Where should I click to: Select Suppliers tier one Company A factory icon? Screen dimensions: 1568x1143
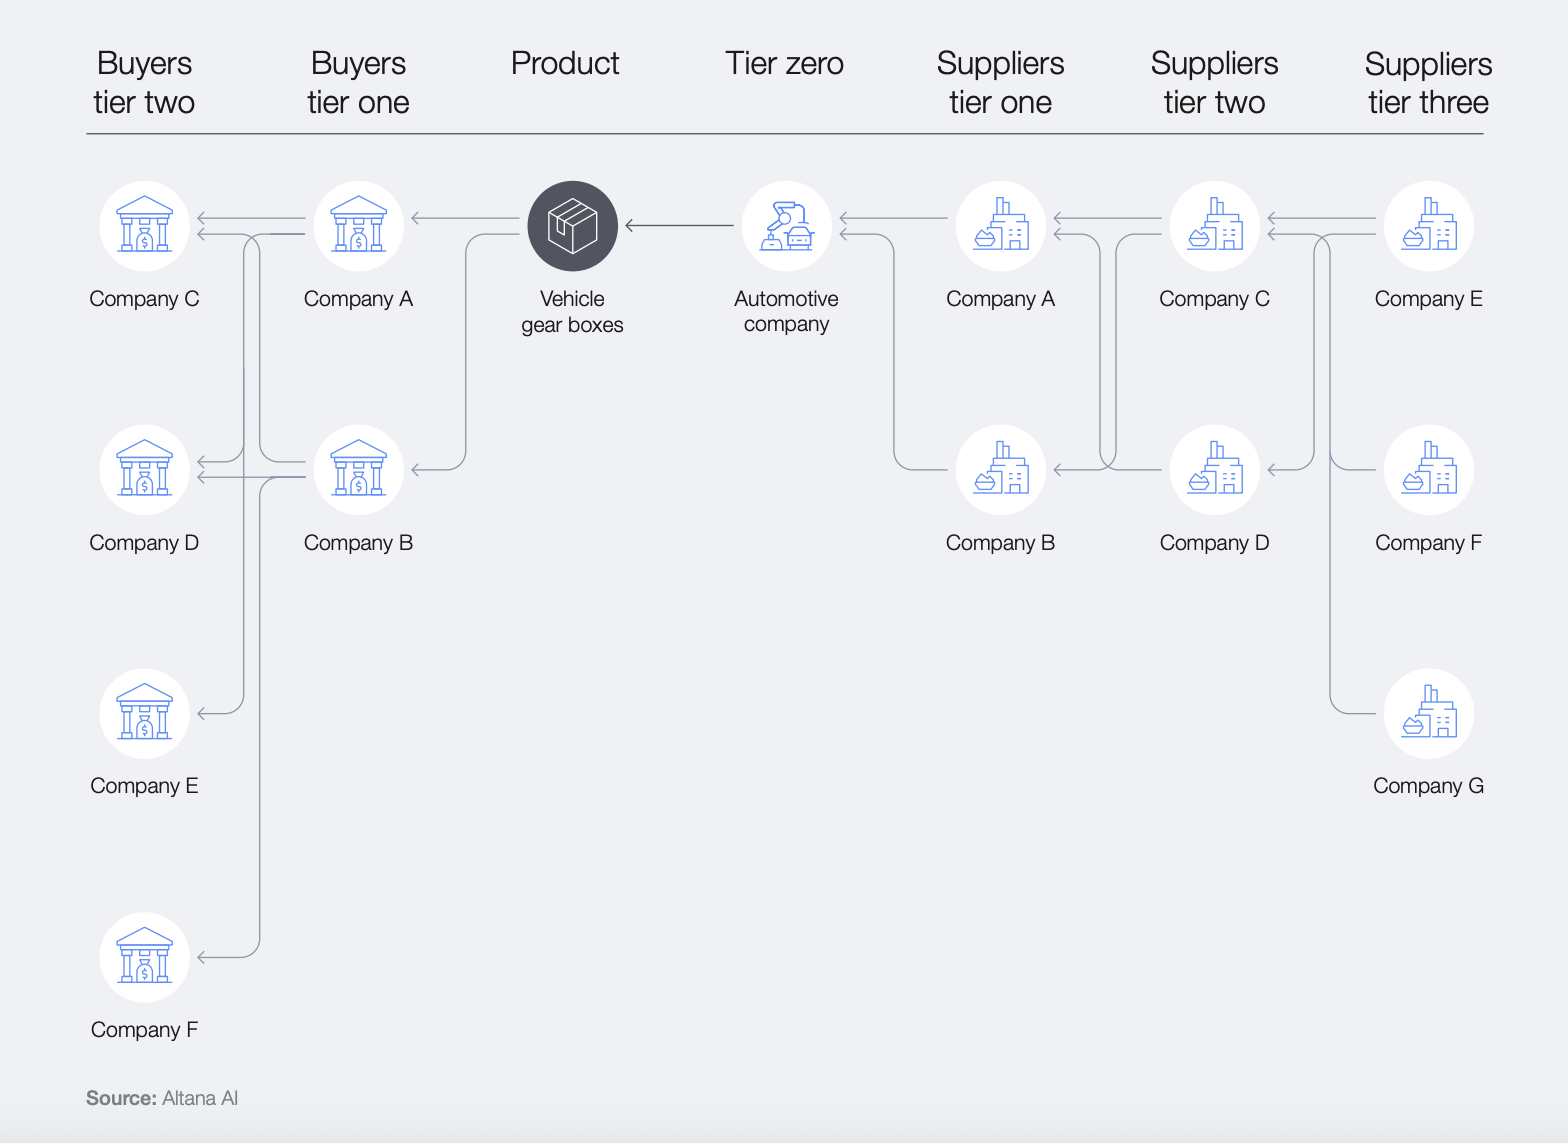pyautogui.click(x=1001, y=226)
